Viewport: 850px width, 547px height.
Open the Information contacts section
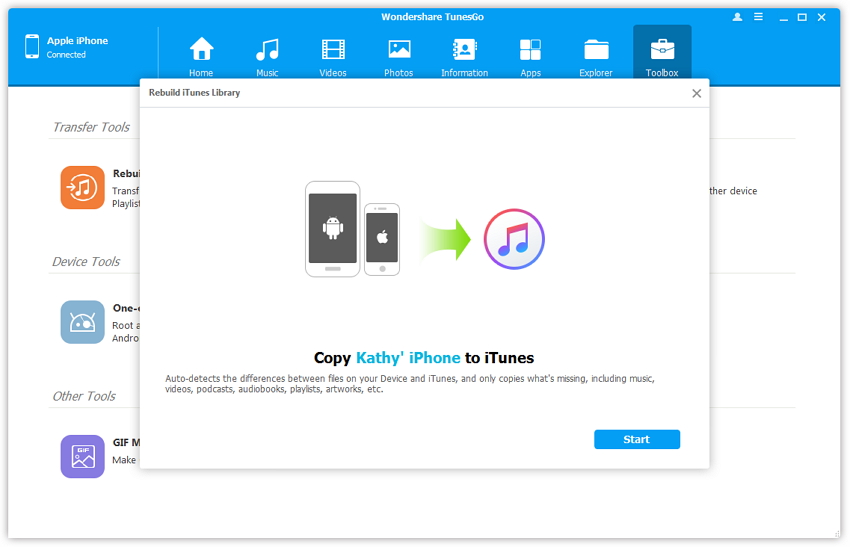click(x=464, y=56)
